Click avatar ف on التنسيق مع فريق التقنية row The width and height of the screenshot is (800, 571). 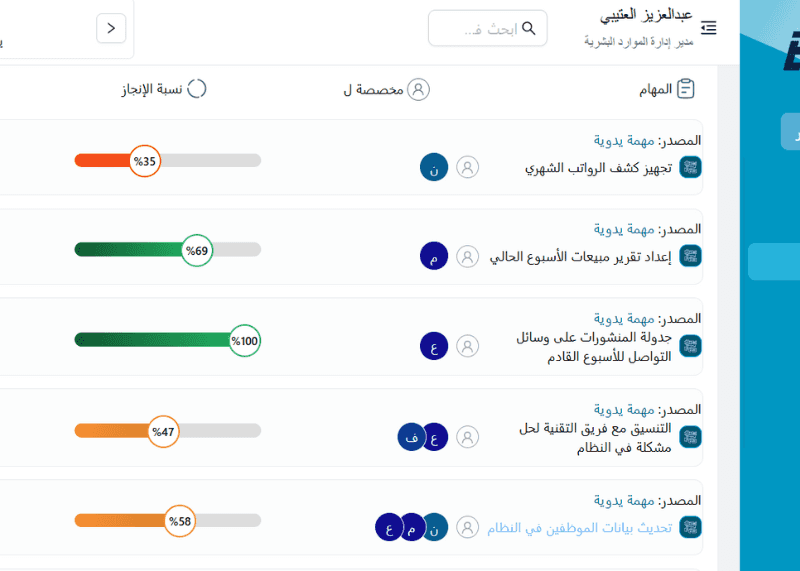pos(411,437)
